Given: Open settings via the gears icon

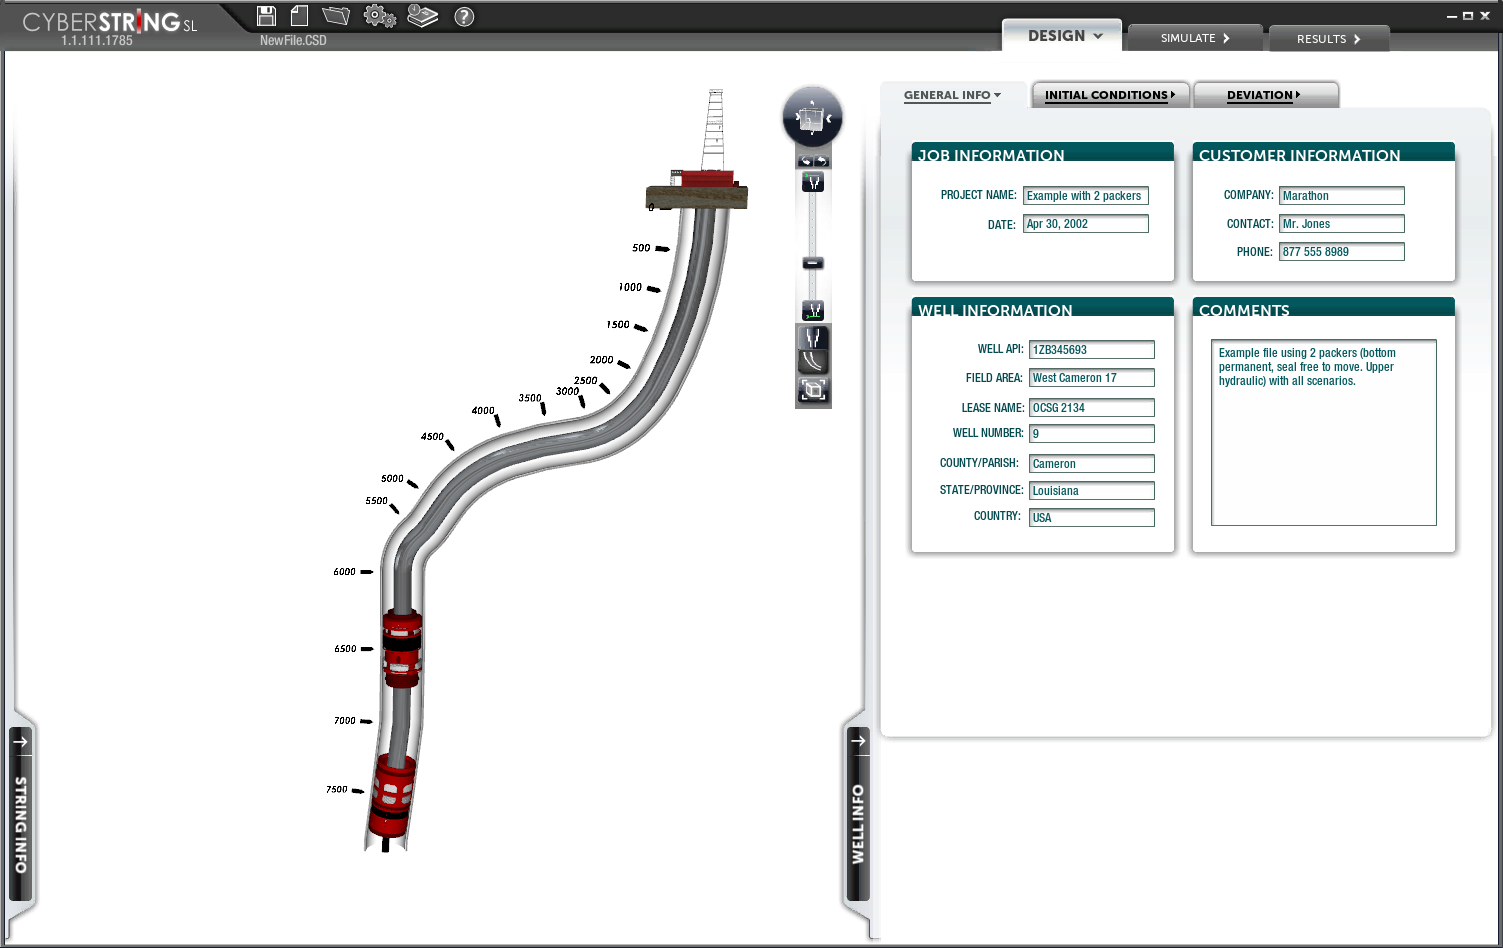Looking at the screenshot, I should tap(379, 16).
